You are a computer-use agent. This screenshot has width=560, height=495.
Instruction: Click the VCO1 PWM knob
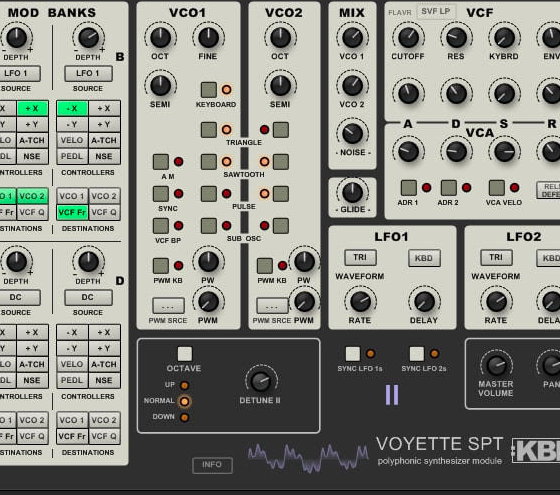coord(209,302)
